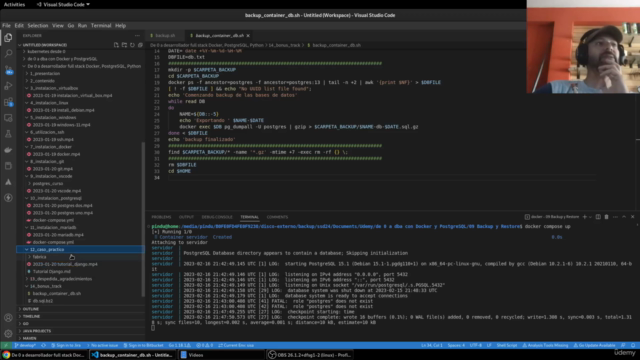Open Source Control view in activity bar
This screenshot has width=640, height=360.
click(x=8, y=70)
